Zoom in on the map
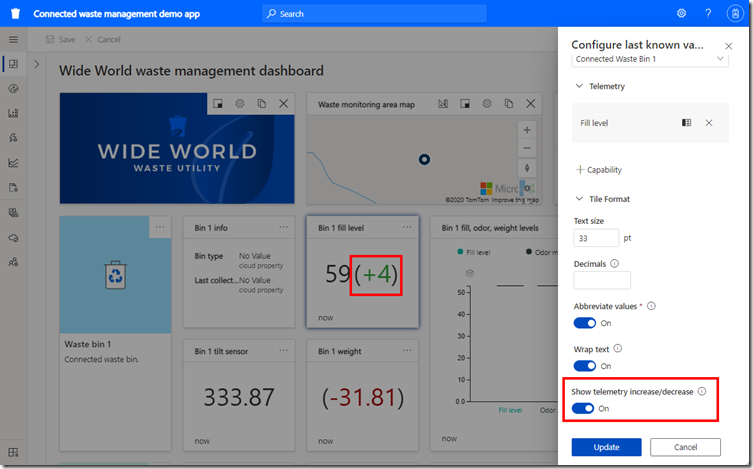 click(527, 130)
